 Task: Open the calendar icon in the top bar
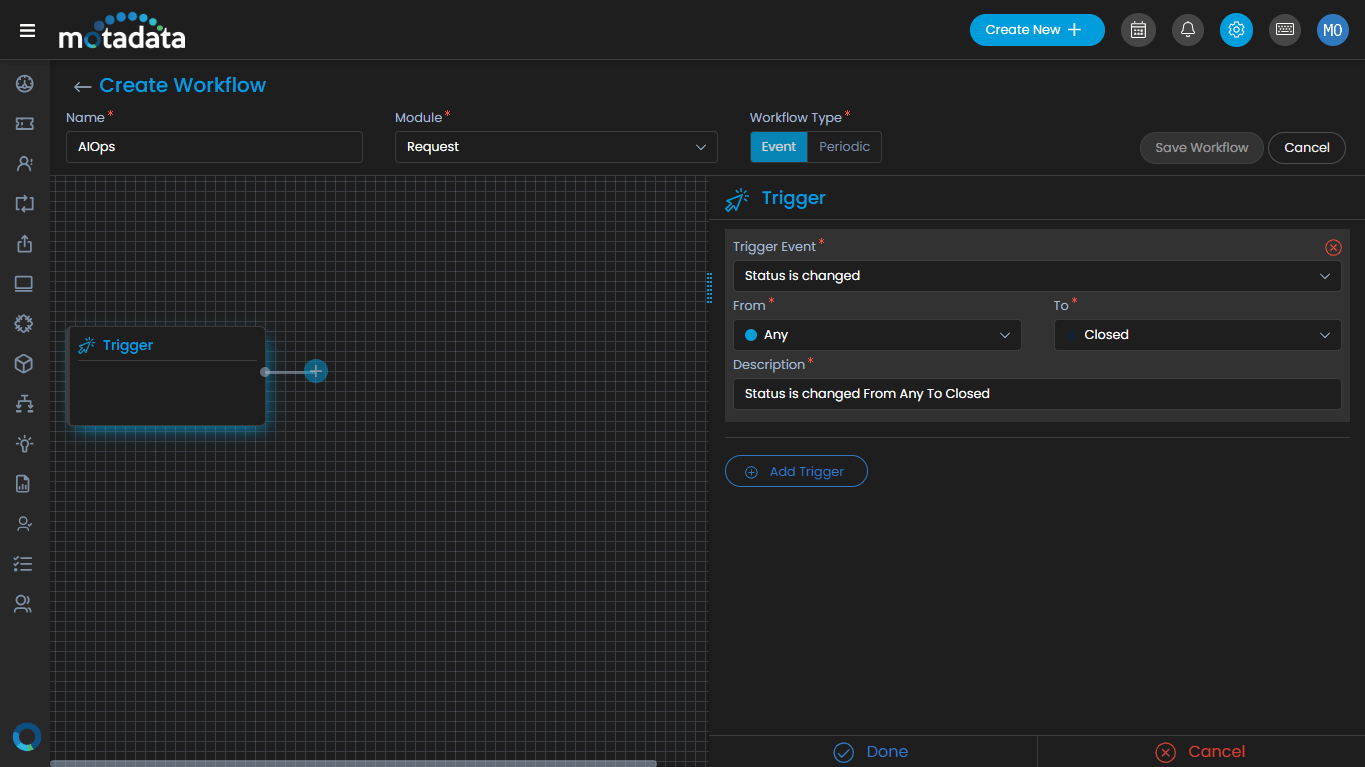click(1138, 30)
